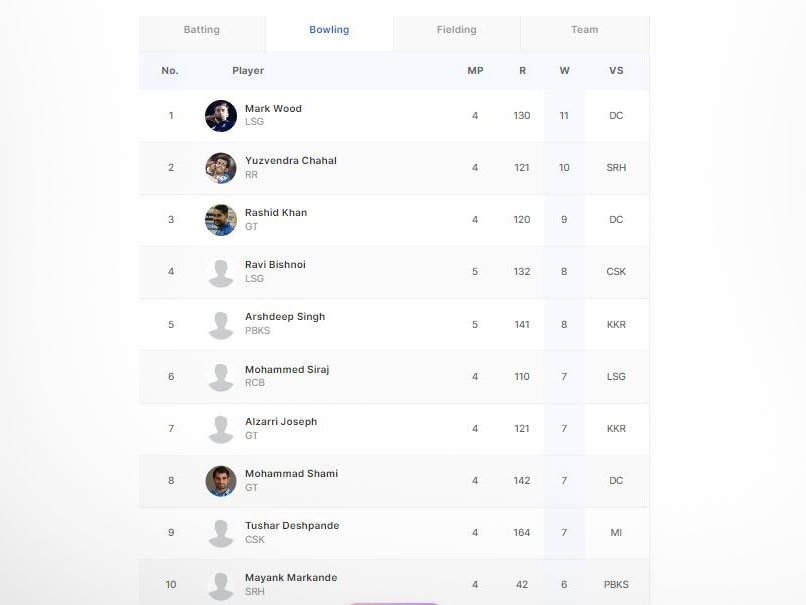
Task: Open the Fielding tab
Action: (456, 30)
